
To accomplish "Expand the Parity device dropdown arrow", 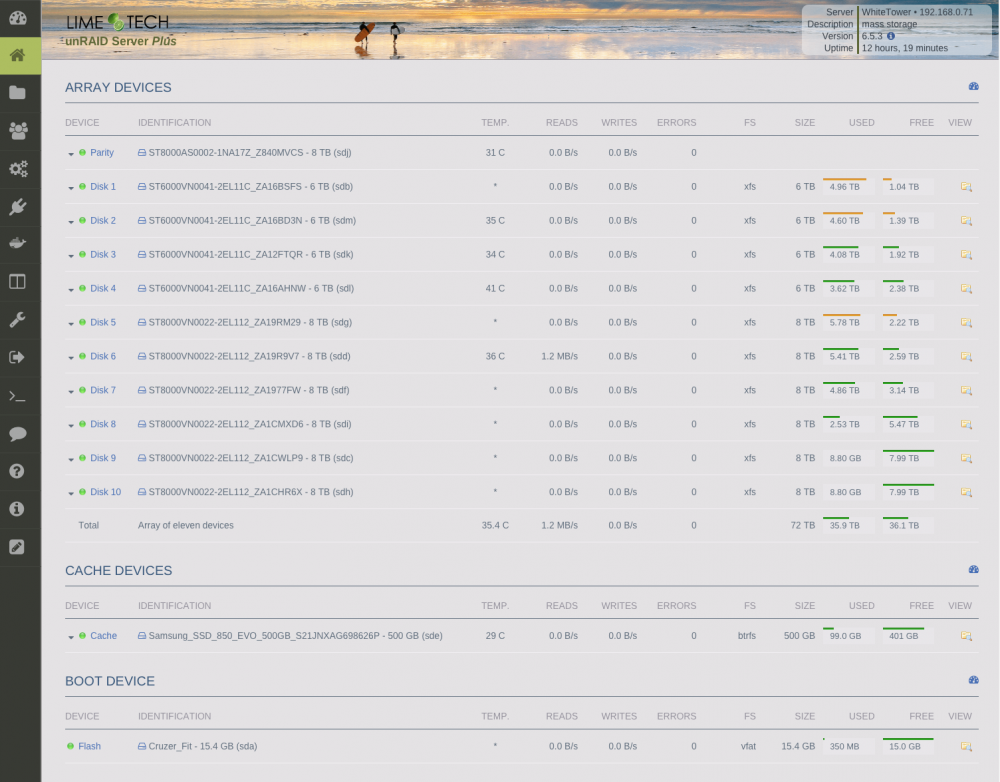I will coord(71,154).
